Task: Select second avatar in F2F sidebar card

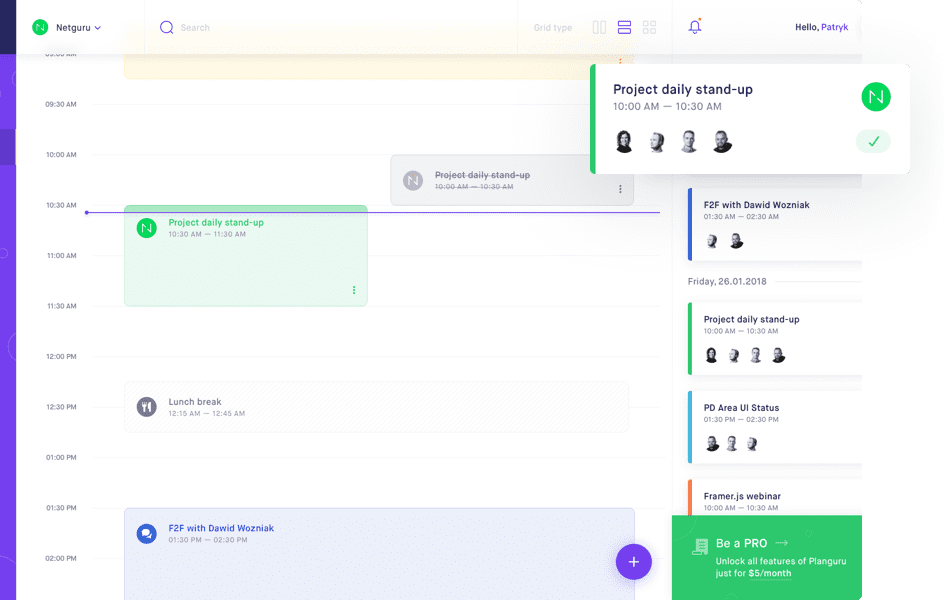Action: [x=736, y=241]
